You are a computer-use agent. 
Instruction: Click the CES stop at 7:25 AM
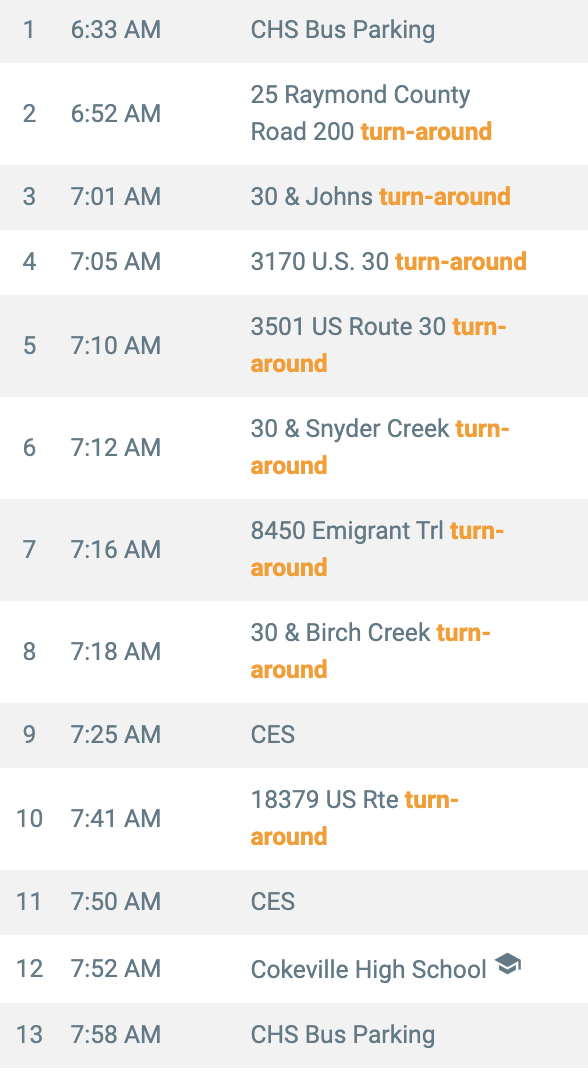pyautogui.click(x=294, y=735)
